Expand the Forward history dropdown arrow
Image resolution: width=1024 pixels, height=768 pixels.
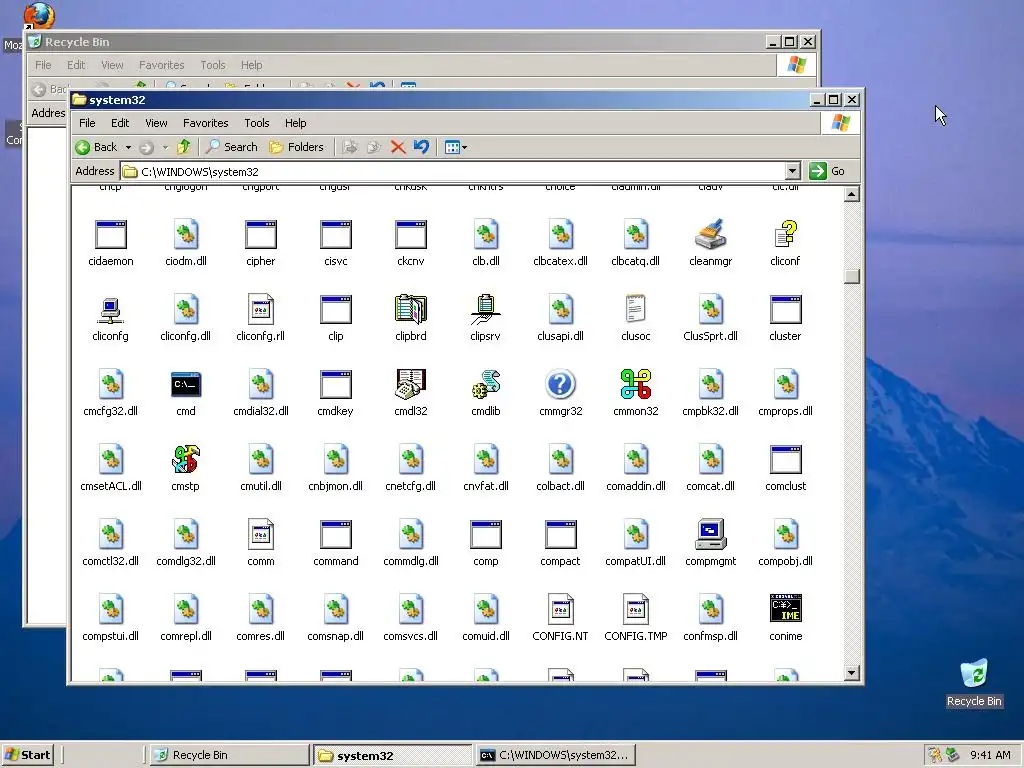(x=165, y=148)
